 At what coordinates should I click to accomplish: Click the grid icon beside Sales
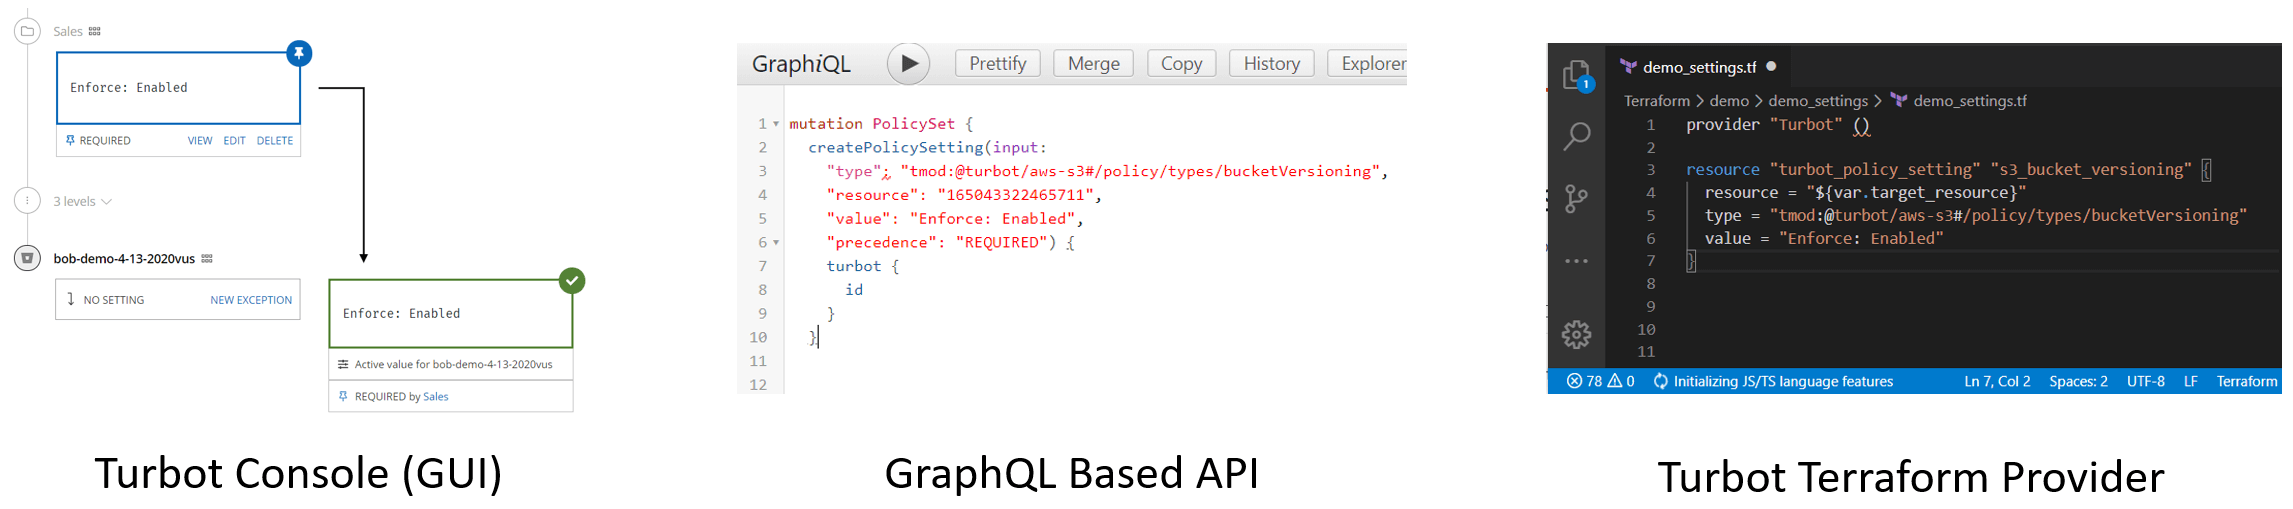95,31
